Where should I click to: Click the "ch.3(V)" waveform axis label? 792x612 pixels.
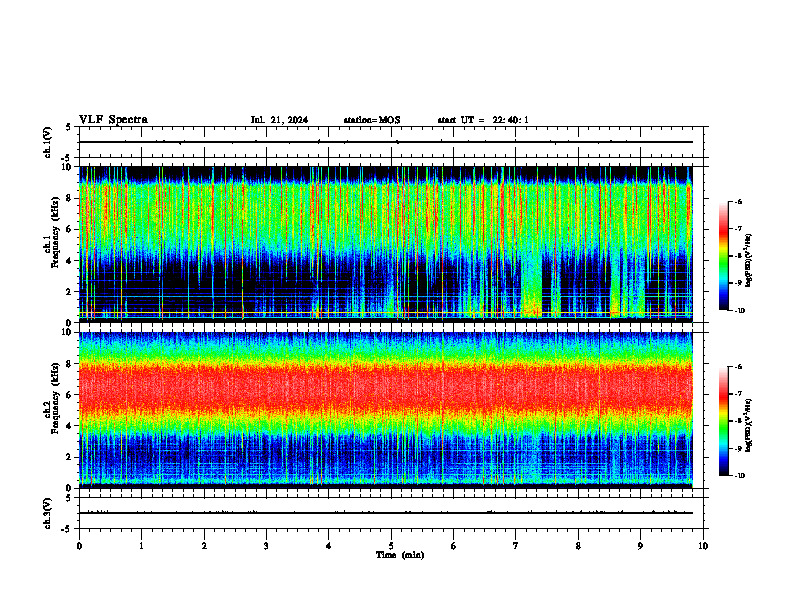point(47,513)
